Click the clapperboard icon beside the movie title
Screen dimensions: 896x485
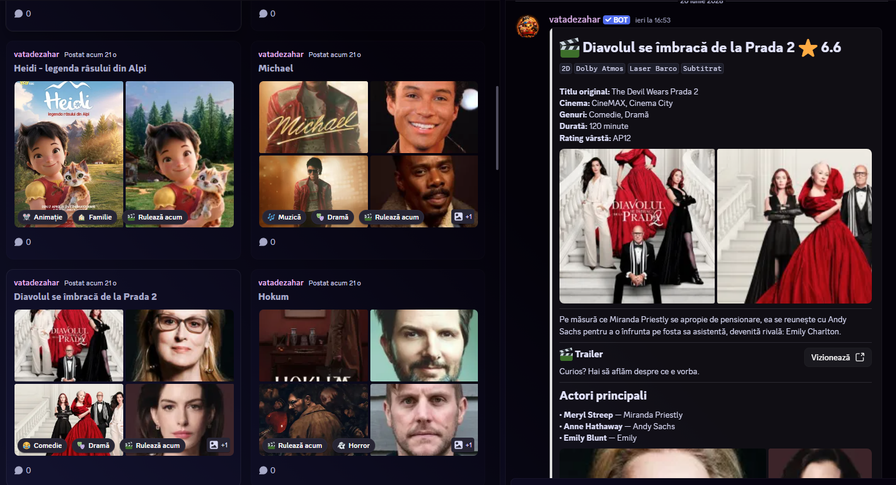tap(569, 47)
